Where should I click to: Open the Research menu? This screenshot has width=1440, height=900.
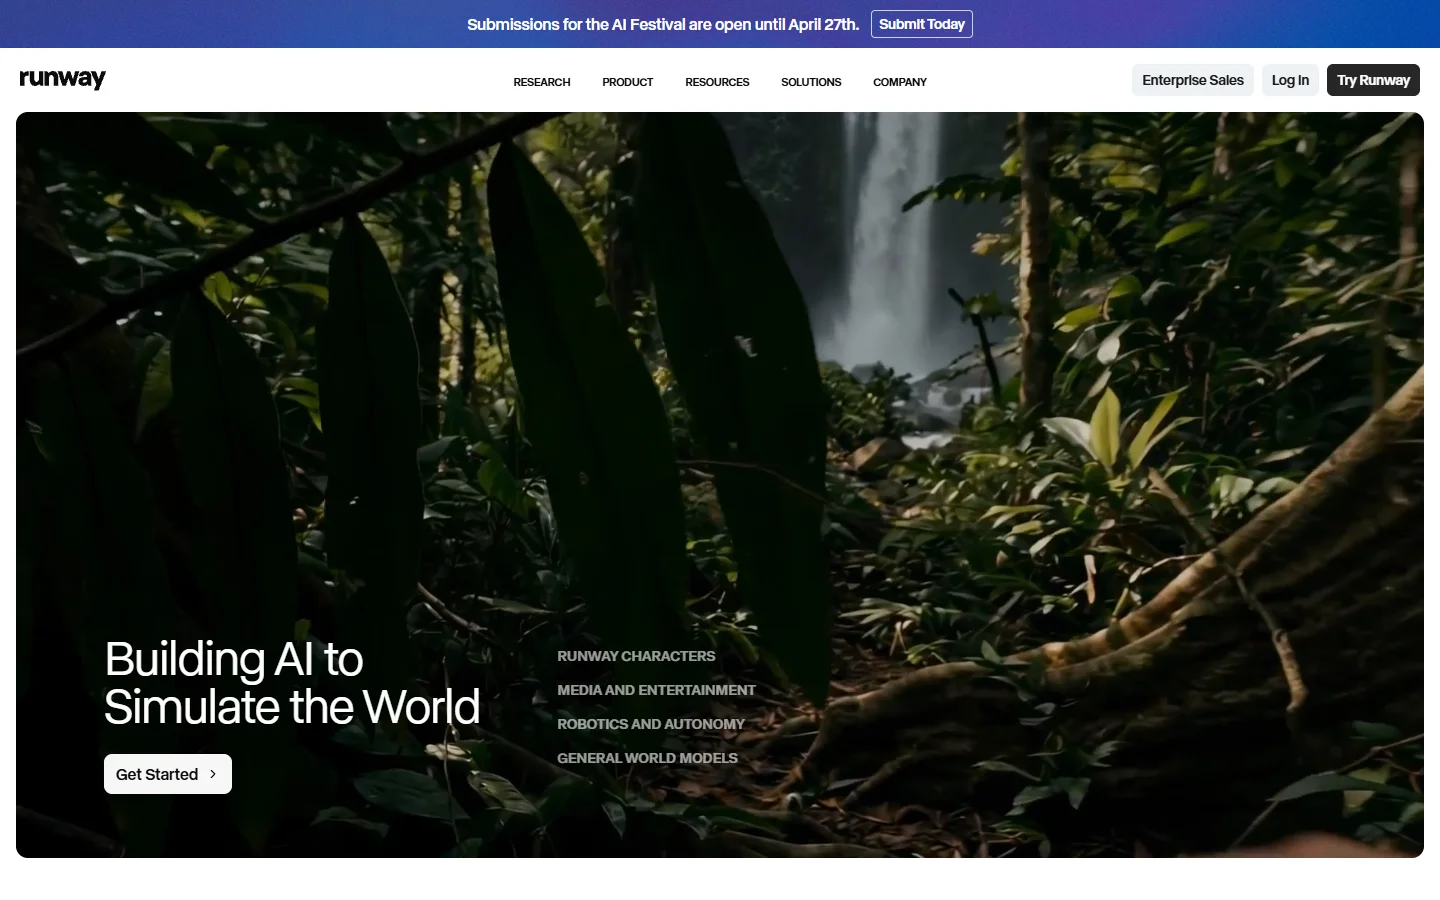(541, 82)
